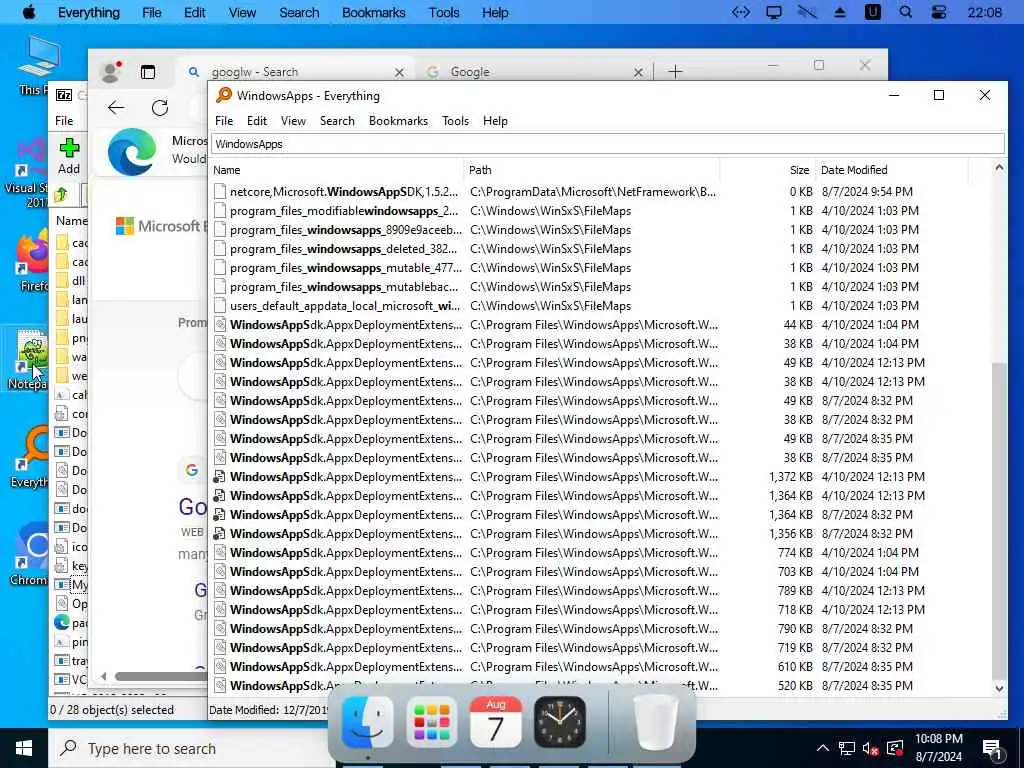Click the display icon in mac menu bar
1024x768 pixels.
point(774,12)
